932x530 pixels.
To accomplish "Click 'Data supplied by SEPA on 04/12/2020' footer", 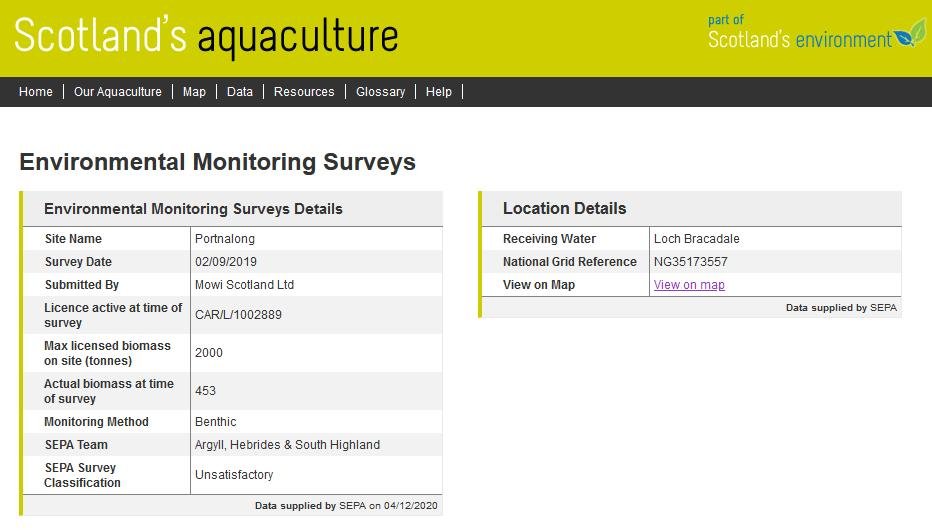I will click(346, 506).
